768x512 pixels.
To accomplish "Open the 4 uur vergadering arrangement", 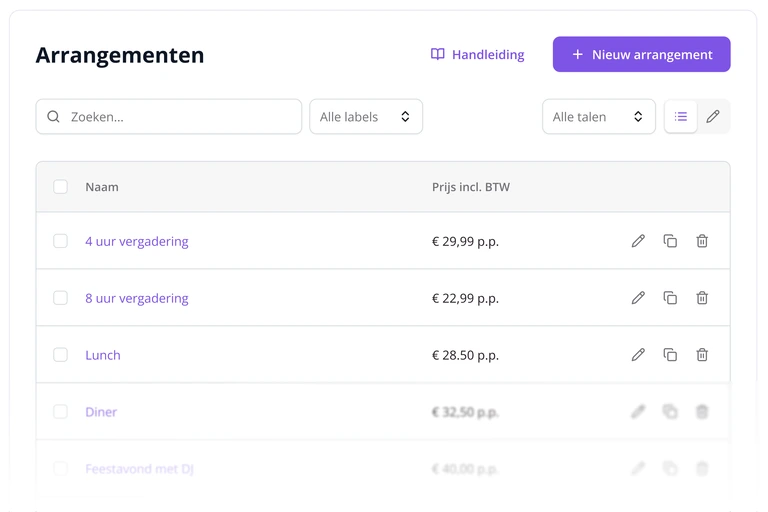I will (x=137, y=242).
